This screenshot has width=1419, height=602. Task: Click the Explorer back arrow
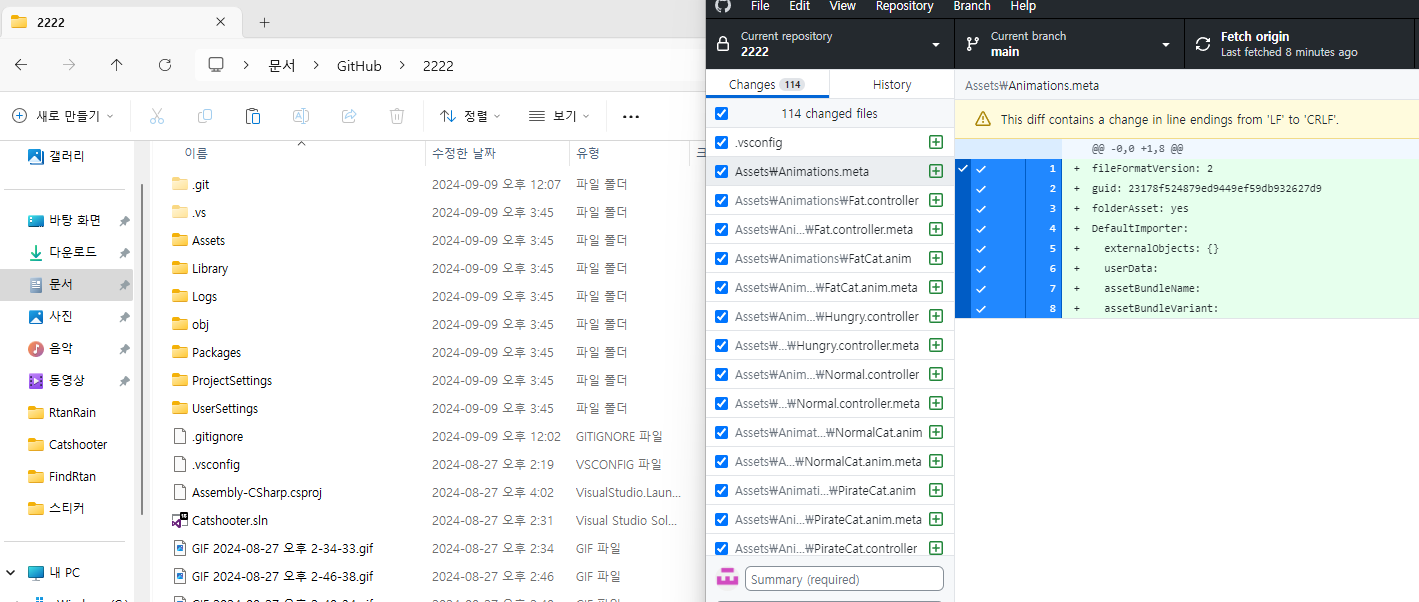21,65
